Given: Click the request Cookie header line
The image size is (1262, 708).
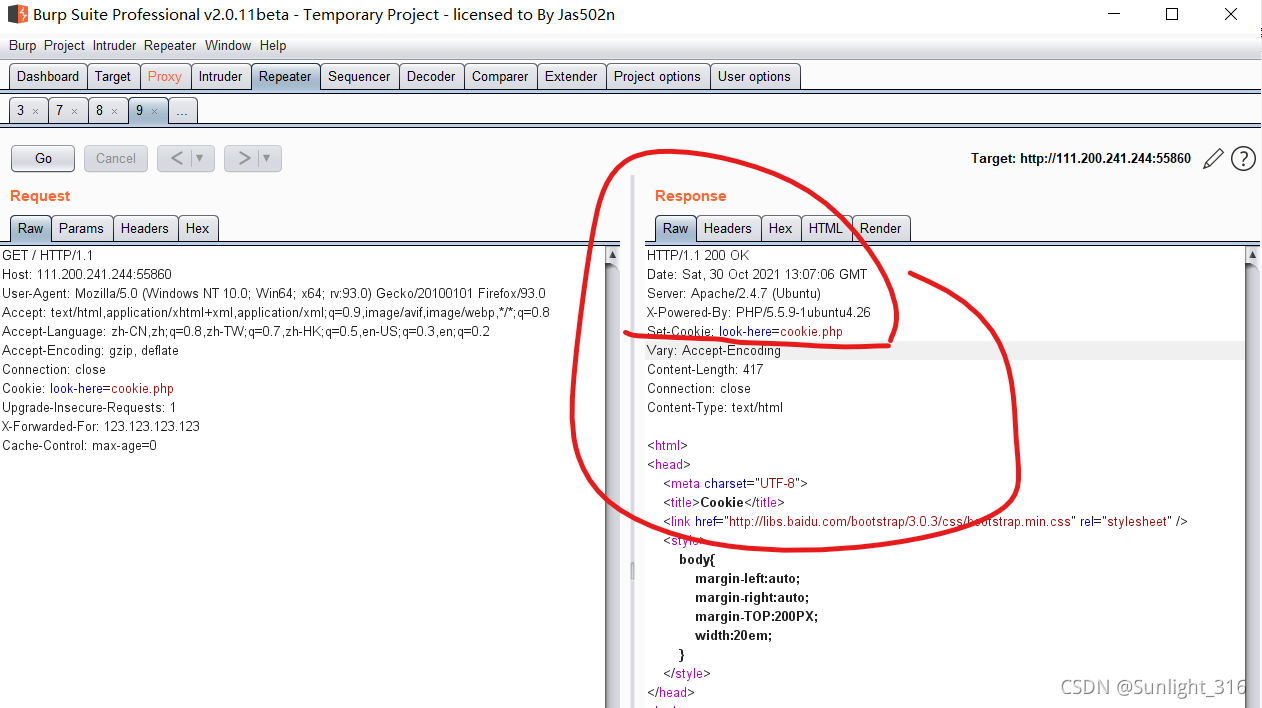Looking at the screenshot, I should click(x=88, y=388).
